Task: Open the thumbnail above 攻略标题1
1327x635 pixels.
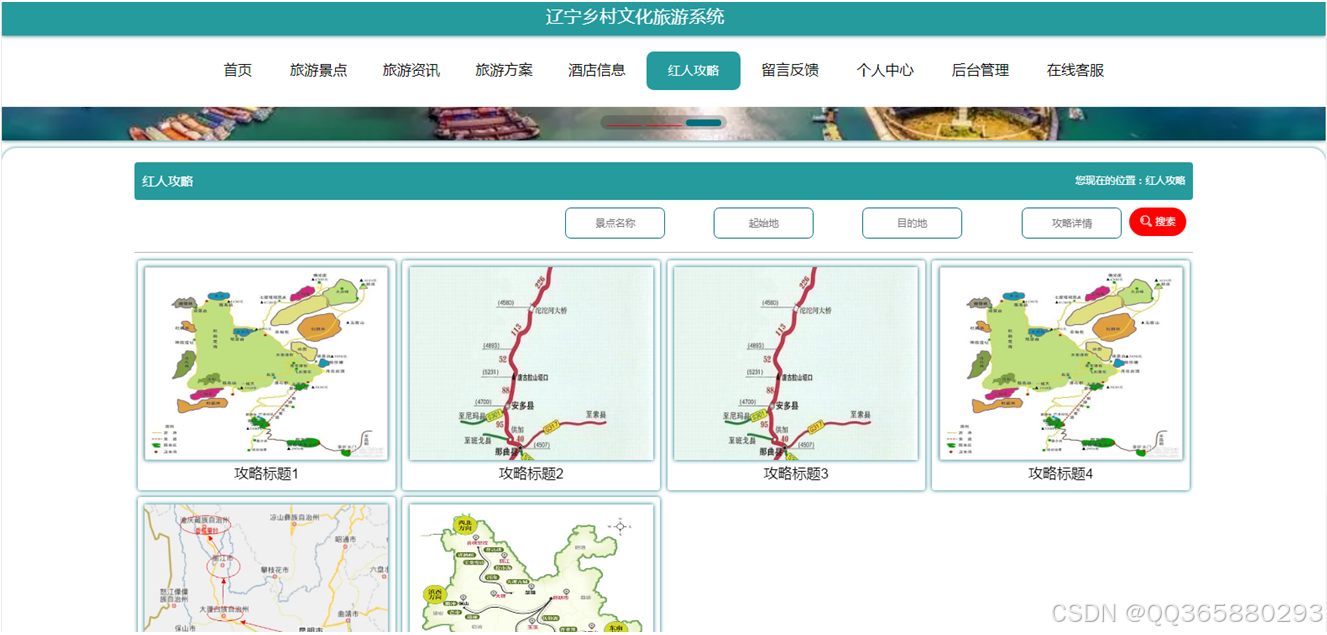Action: coord(266,363)
